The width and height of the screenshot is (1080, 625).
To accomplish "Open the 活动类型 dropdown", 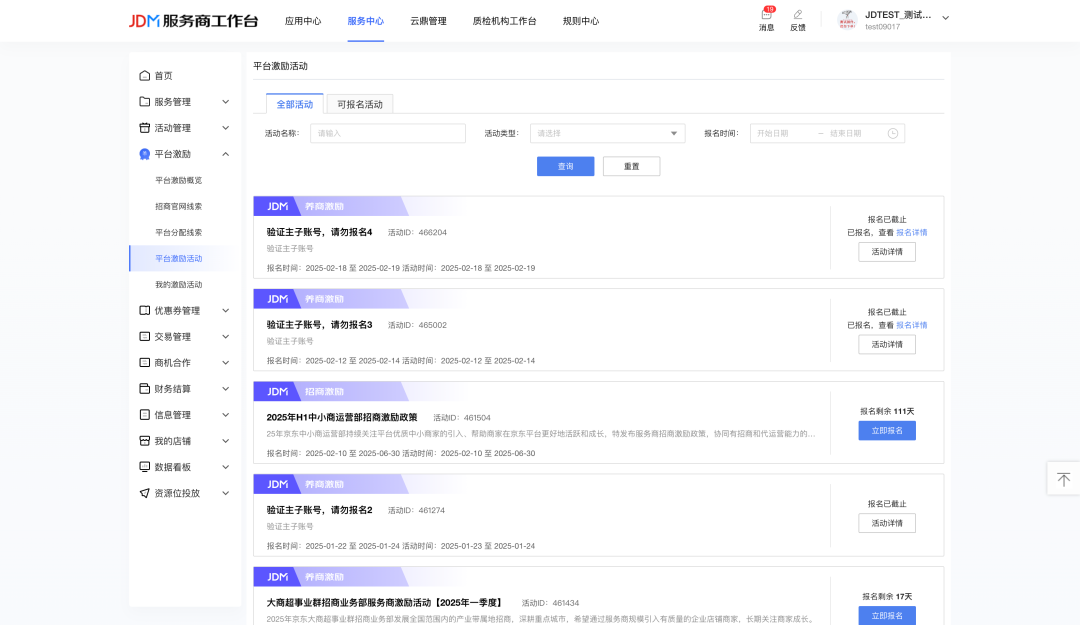I will [607, 133].
